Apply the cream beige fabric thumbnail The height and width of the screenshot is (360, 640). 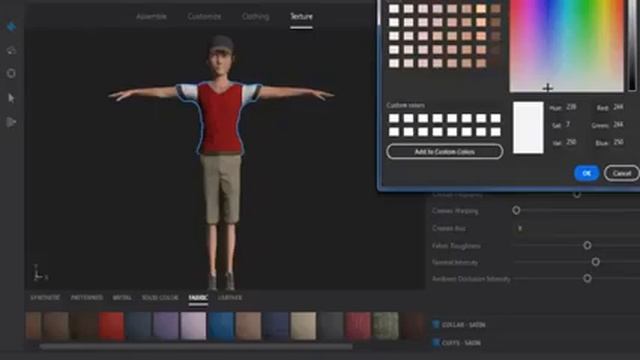[303, 326]
